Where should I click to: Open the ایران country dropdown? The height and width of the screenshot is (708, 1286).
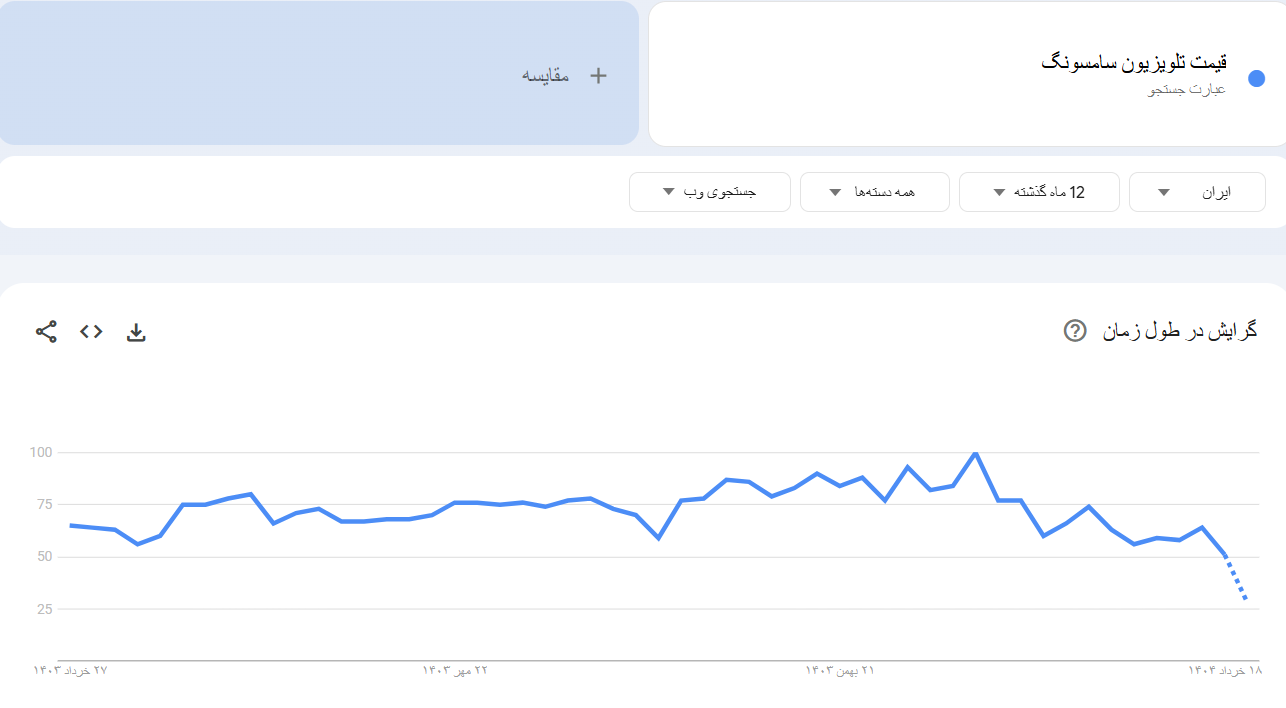(1196, 192)
